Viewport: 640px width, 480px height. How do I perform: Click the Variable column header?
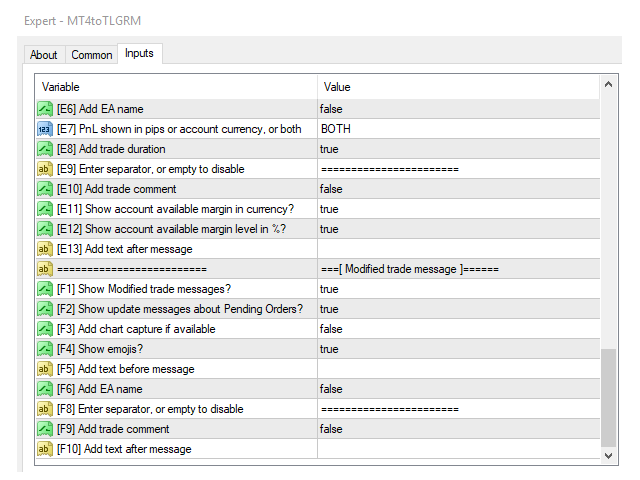click(176, 87)
